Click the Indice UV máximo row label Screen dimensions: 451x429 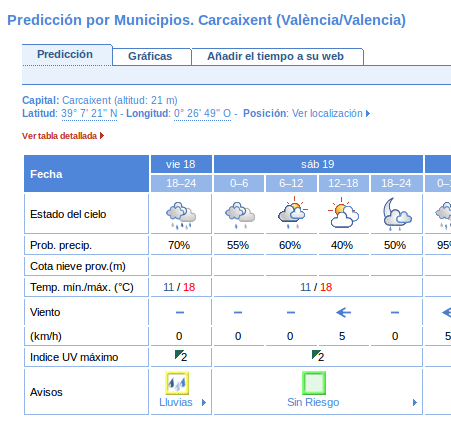point(74,357)
